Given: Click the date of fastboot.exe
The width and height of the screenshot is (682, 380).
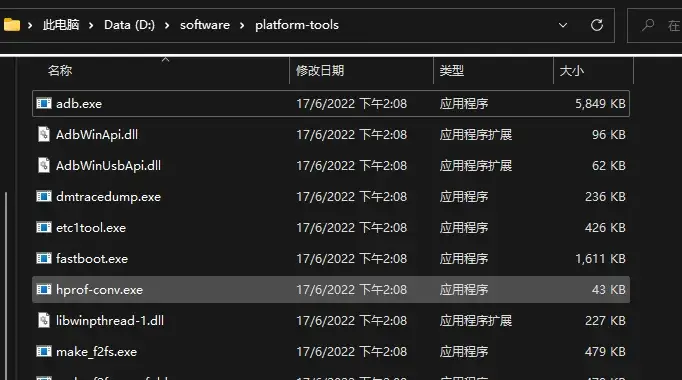Looking at the screenshot, I should tap(351, 259).
